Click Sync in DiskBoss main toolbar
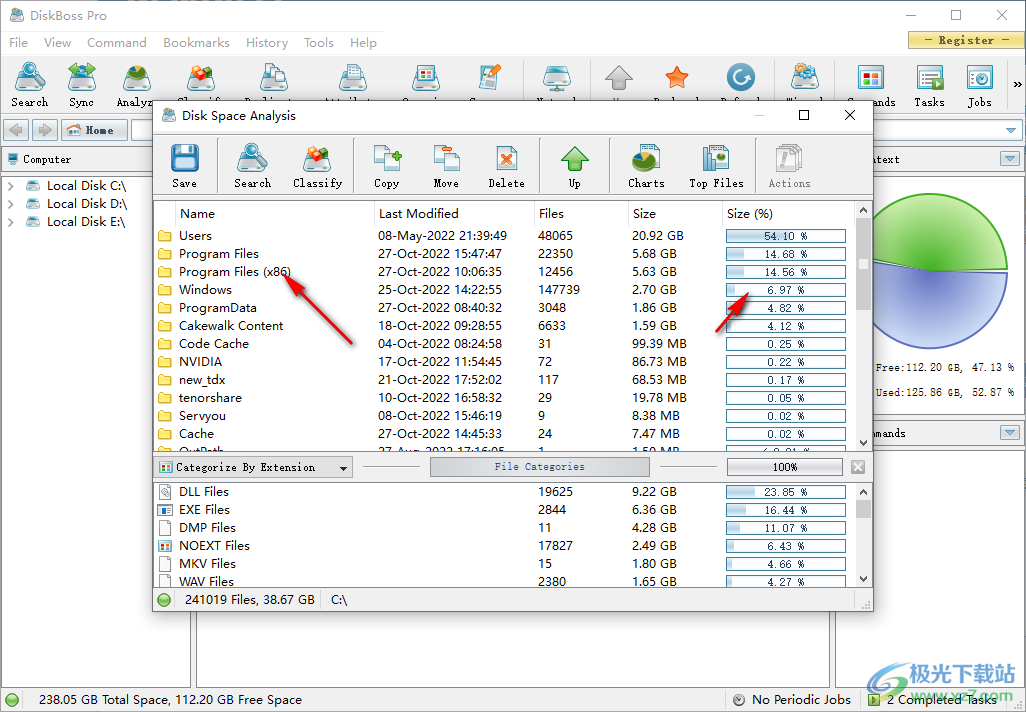 point(82,85)
